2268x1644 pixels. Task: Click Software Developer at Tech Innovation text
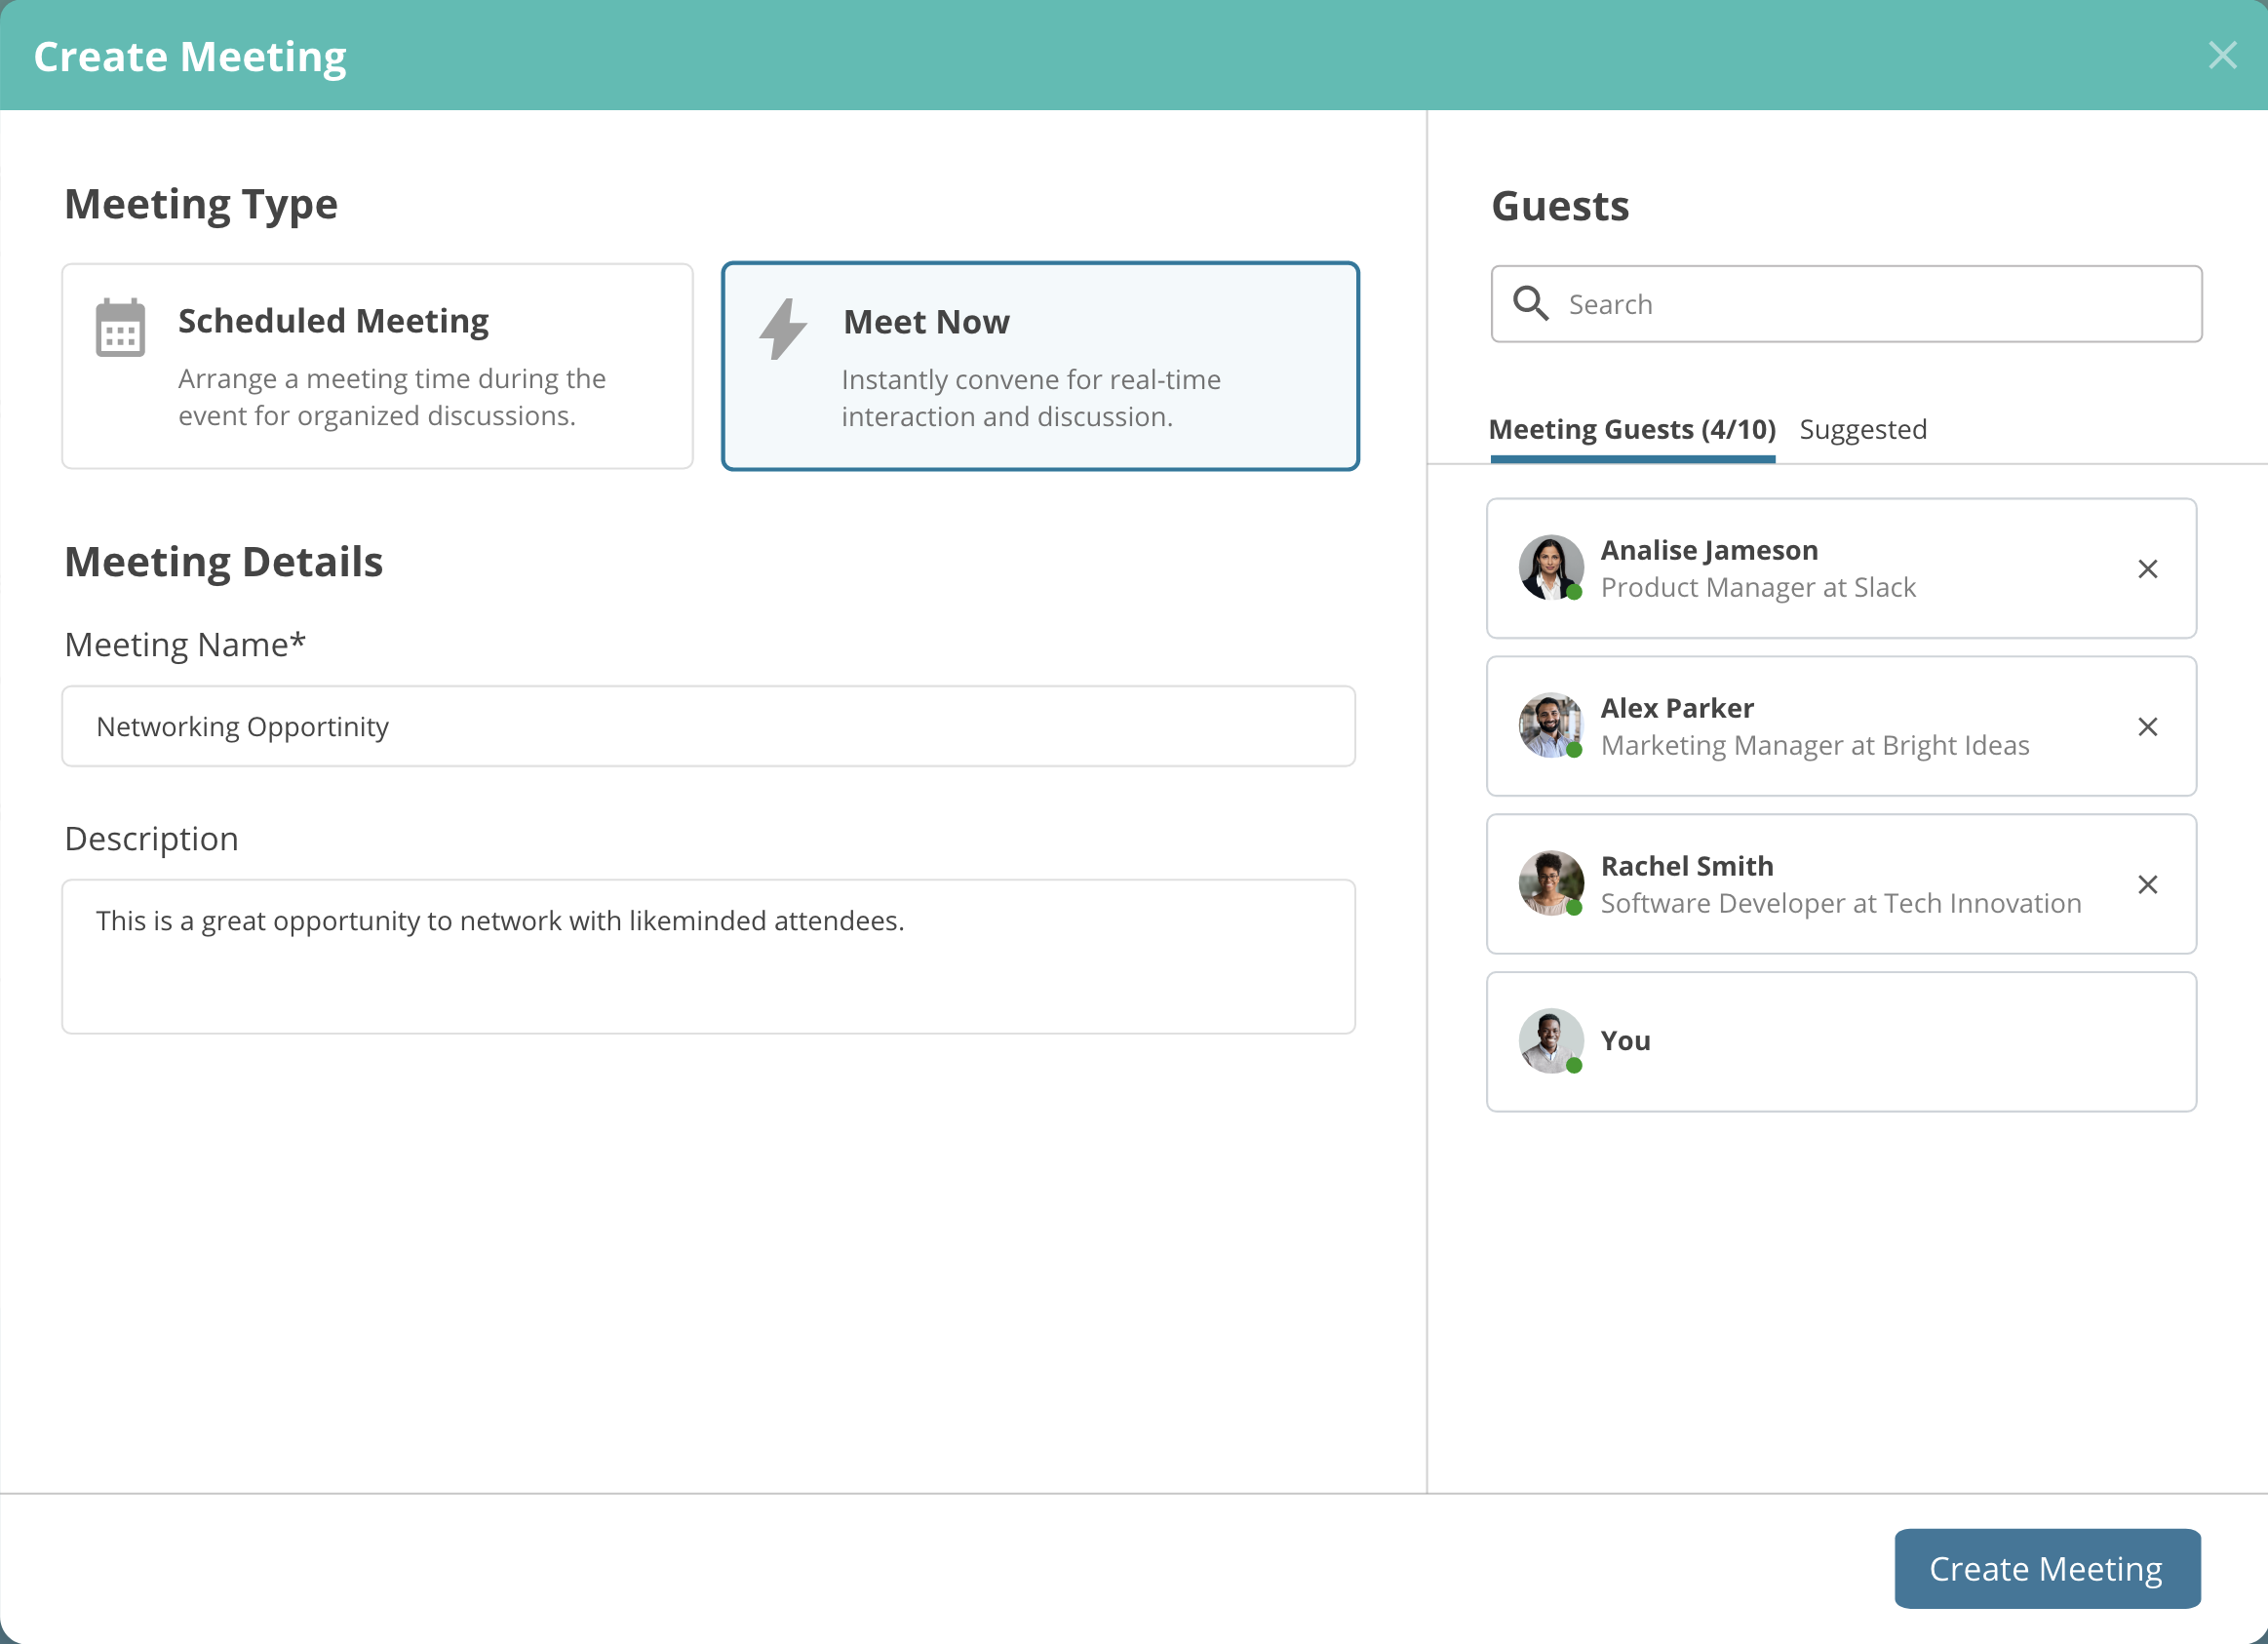click(1841, 903)
